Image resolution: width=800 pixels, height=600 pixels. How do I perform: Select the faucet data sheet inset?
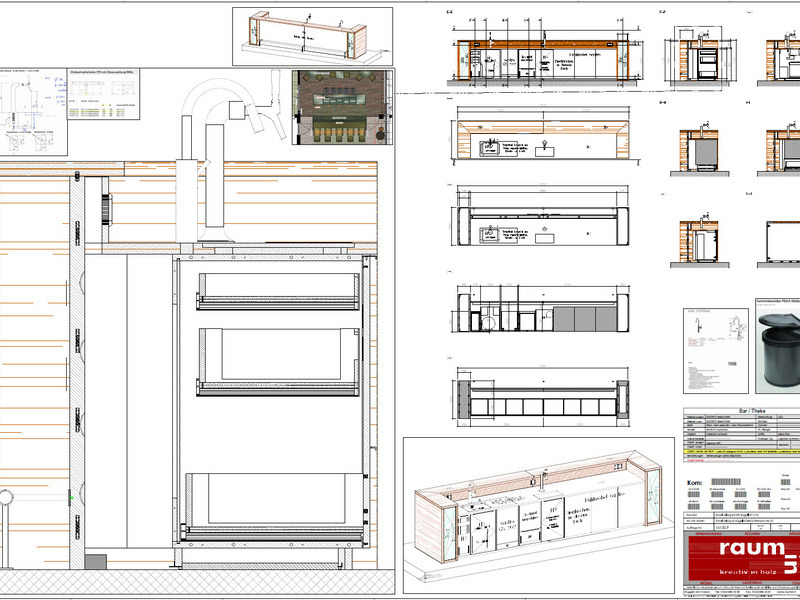[x=716, y=351]
